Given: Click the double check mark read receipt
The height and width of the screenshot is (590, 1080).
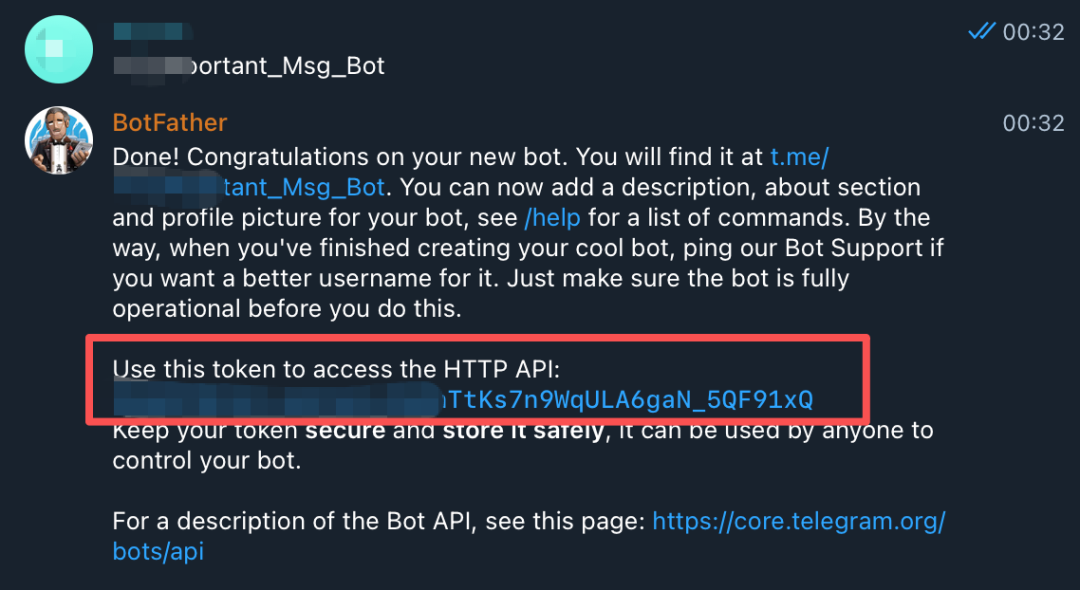Looking at the screenshot, I should pyautogui.click(x=981, y=32).
